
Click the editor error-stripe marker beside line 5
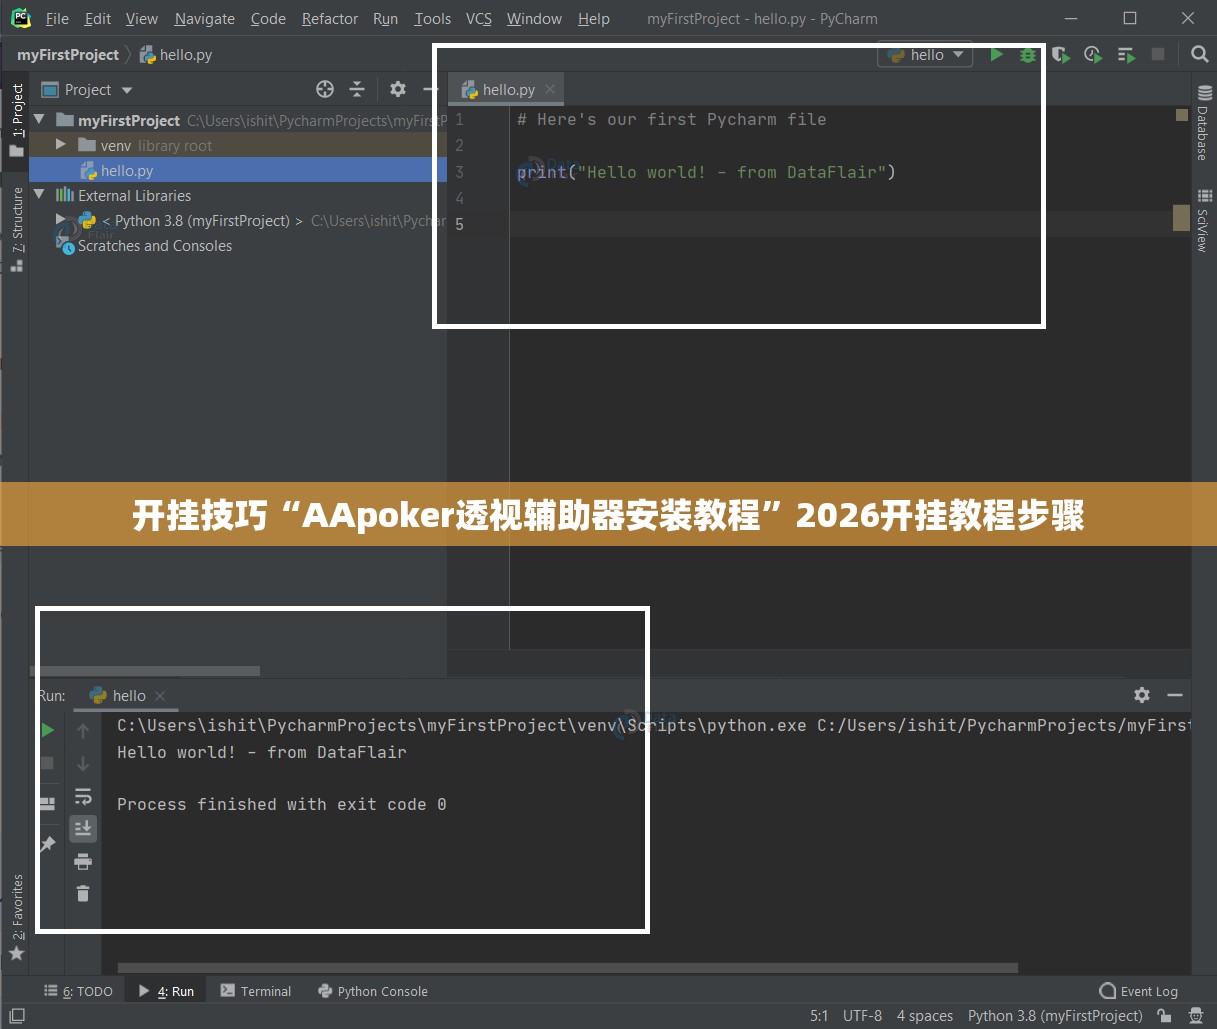(x=1181, y=217)
